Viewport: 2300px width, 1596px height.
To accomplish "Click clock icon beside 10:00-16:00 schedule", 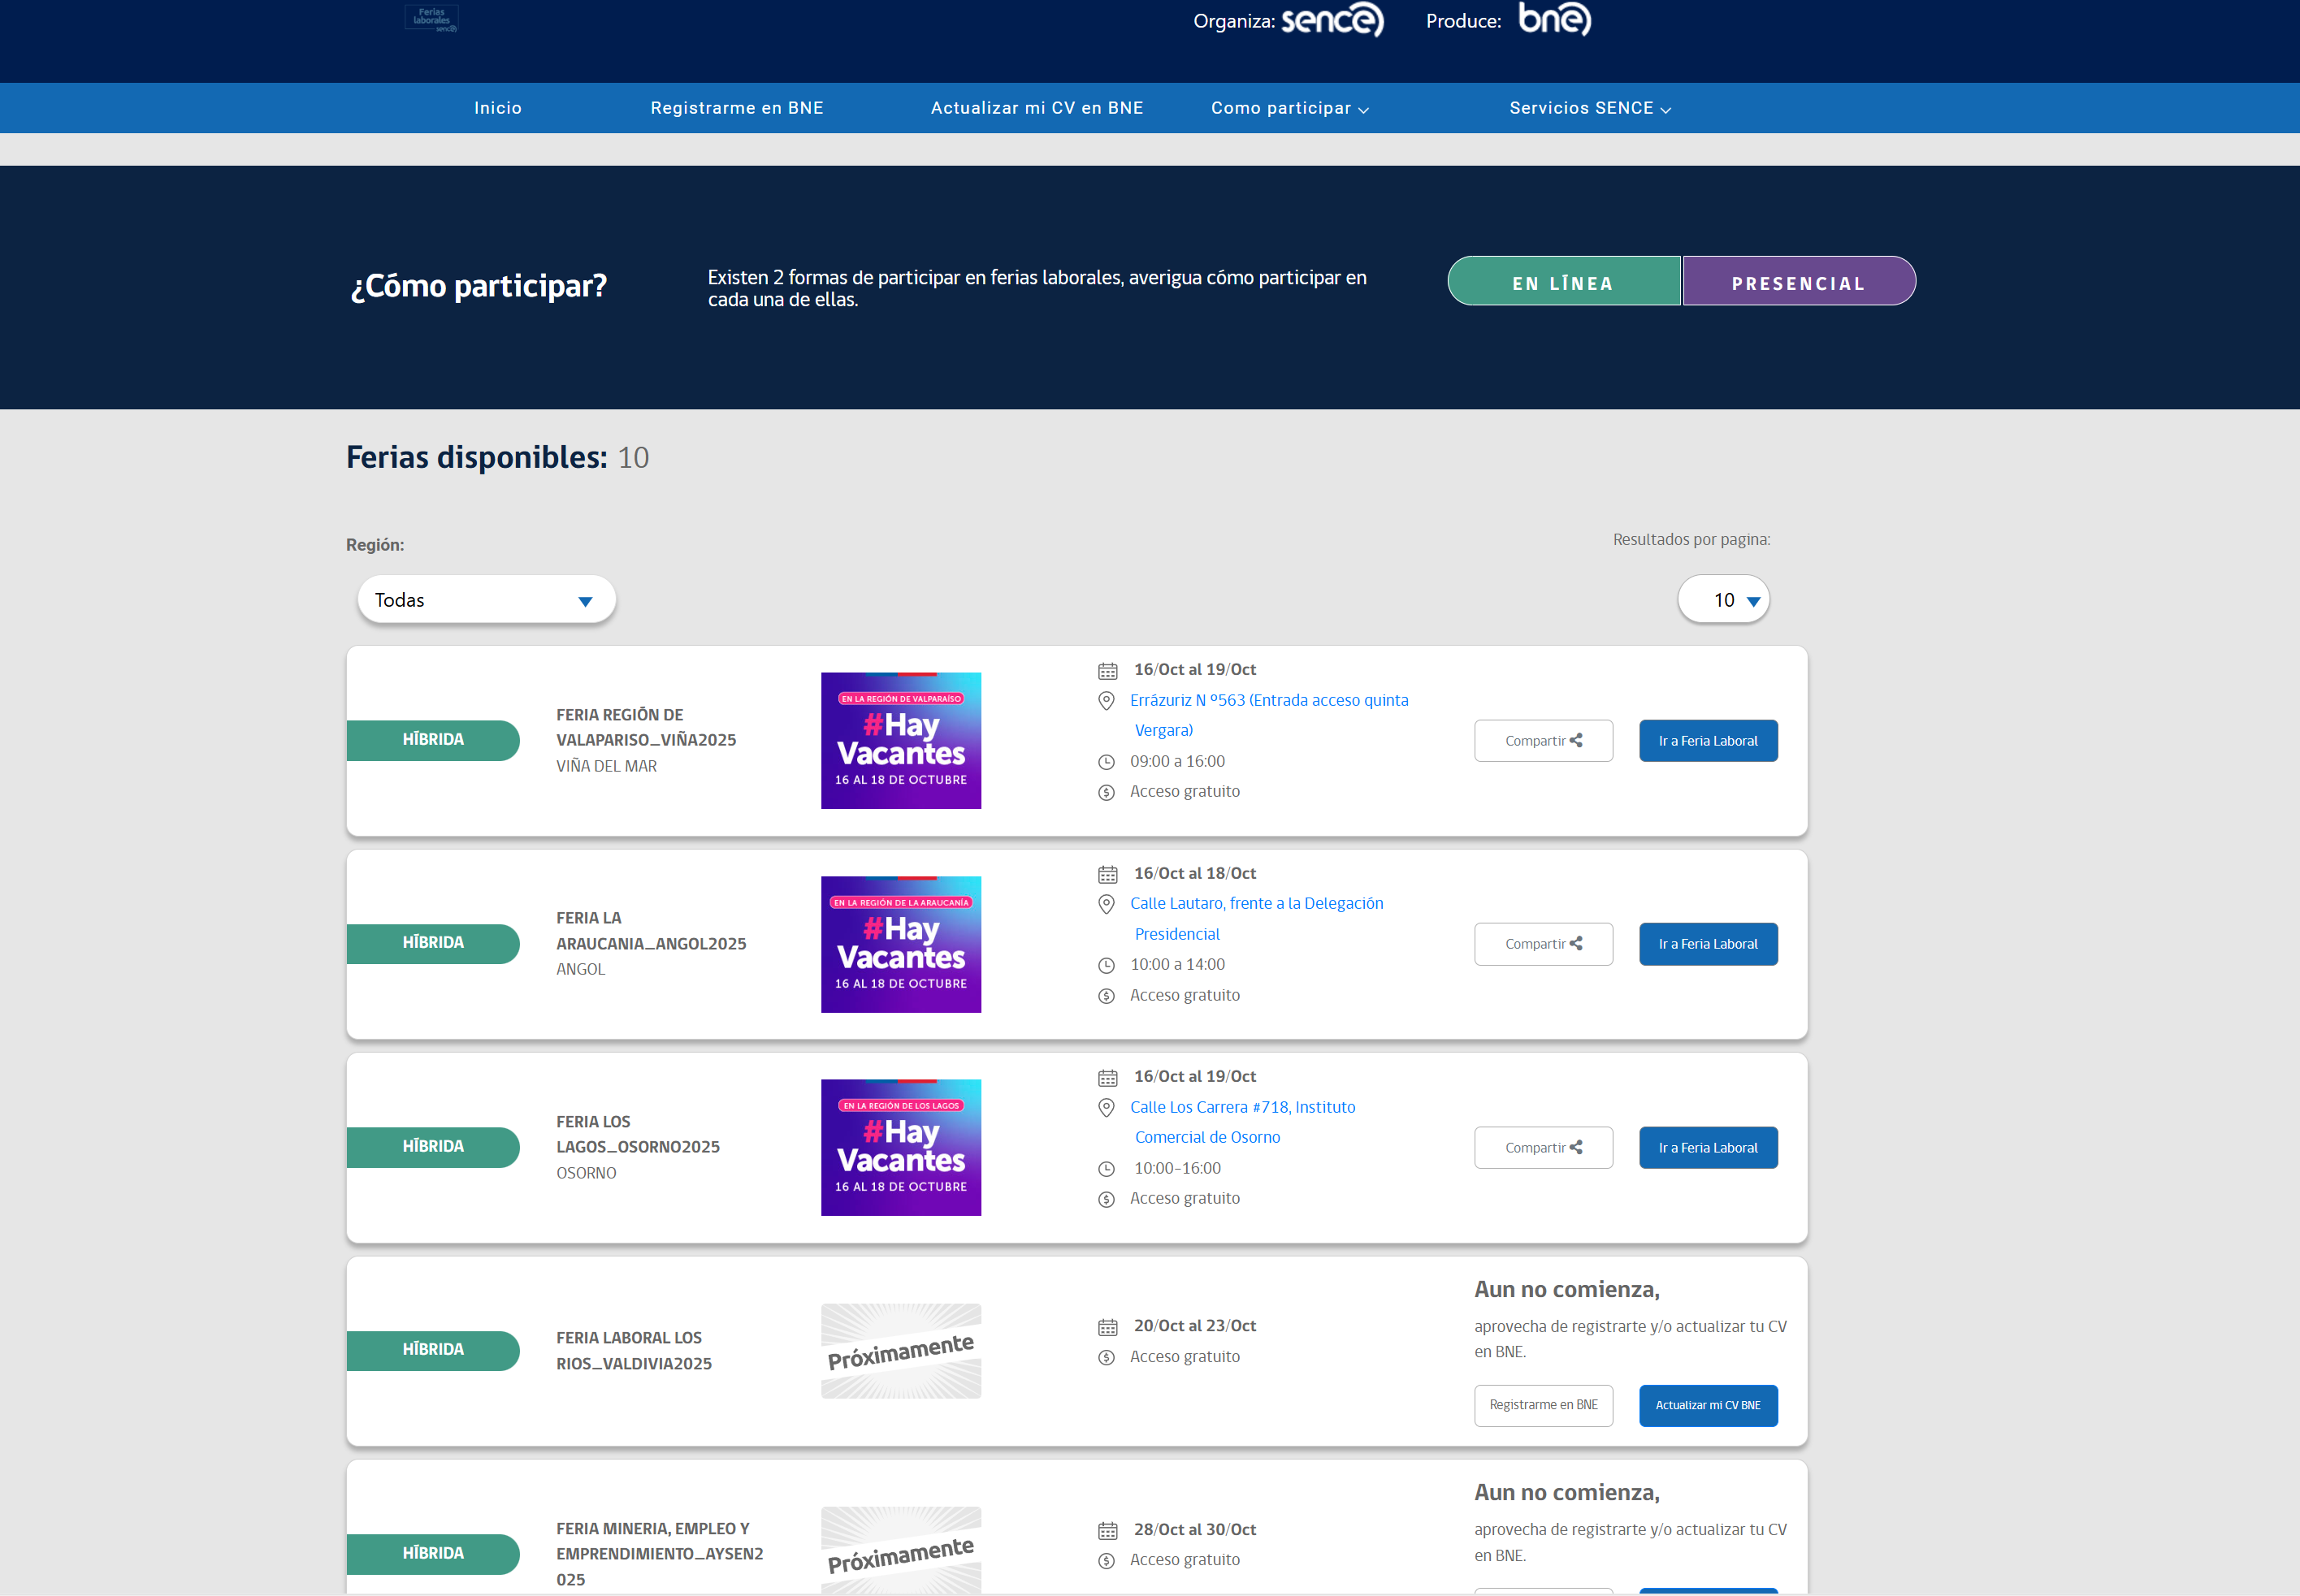I will click(x=1106, y=1169).
